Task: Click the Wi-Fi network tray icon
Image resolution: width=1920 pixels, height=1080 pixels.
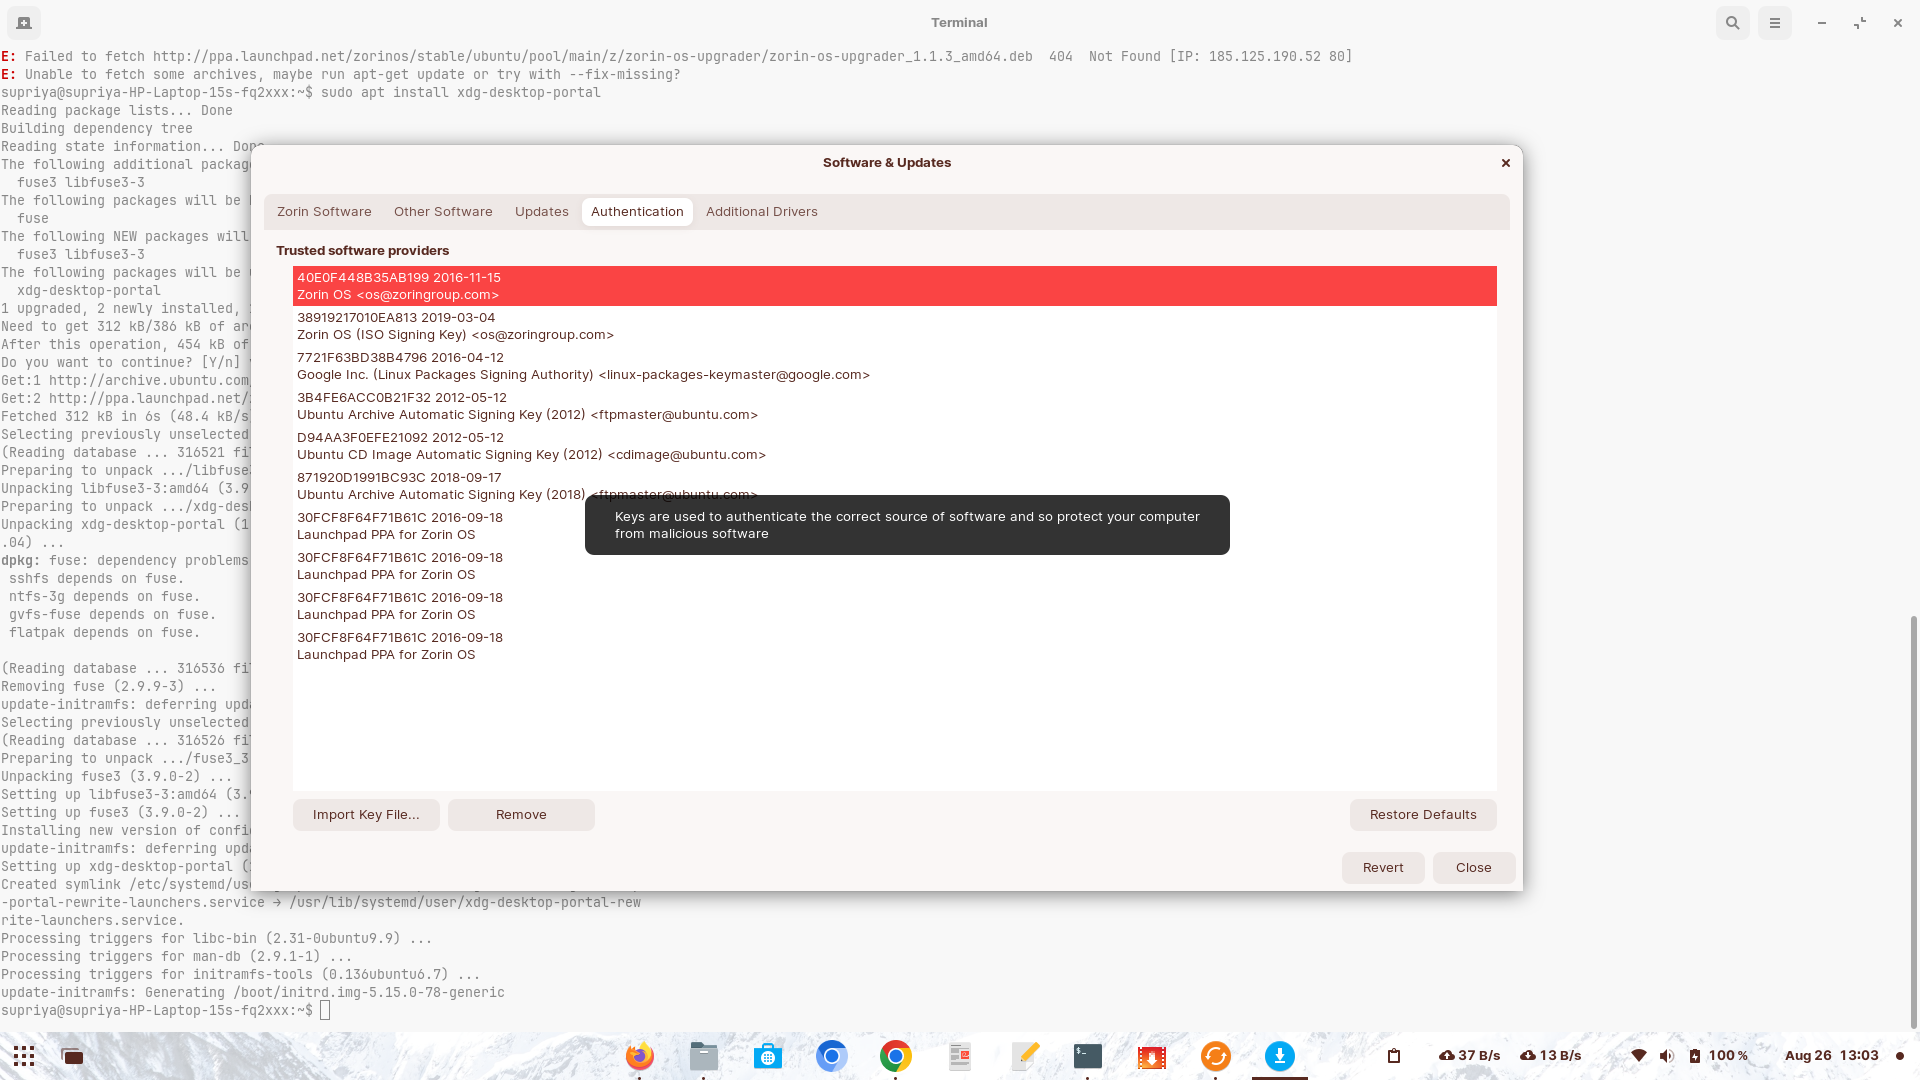Action: point(1638,1056)
